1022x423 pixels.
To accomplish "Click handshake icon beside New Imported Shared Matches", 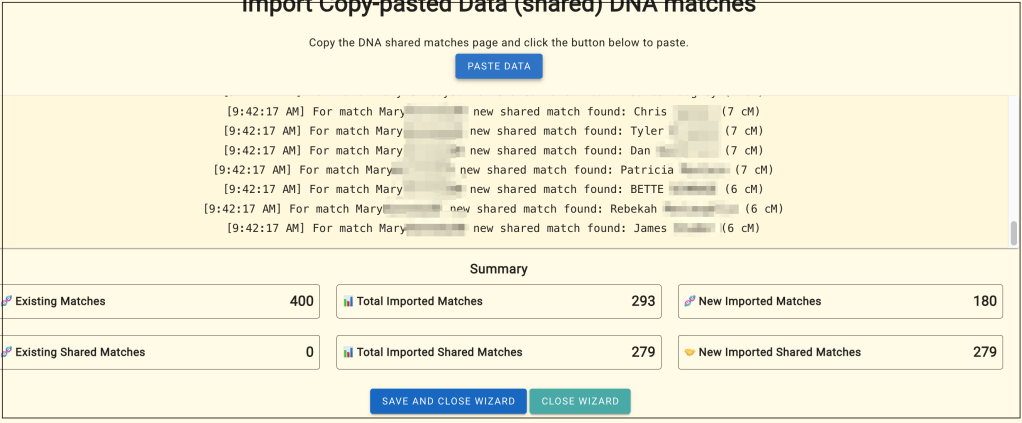I will (x=688, y=352).
